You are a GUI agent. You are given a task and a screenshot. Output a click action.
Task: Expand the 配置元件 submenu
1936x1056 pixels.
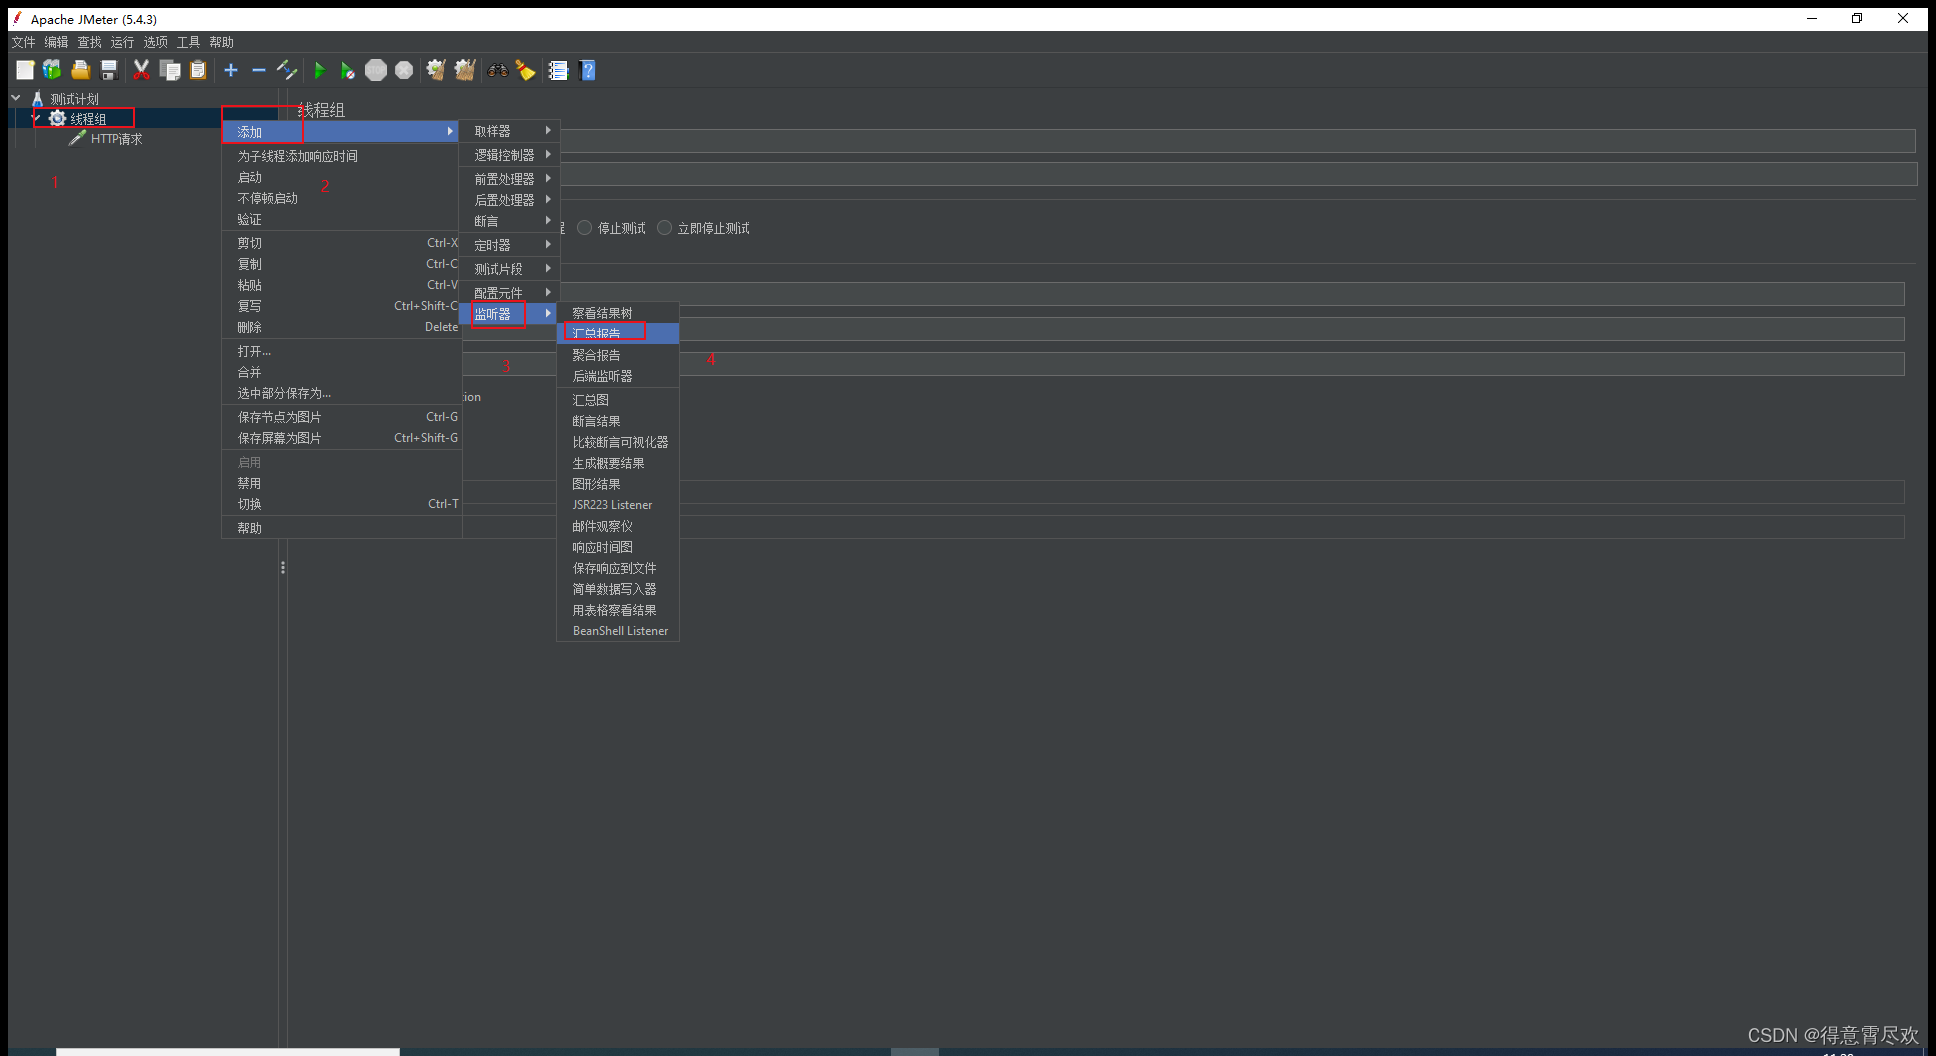tap(509, 293)
